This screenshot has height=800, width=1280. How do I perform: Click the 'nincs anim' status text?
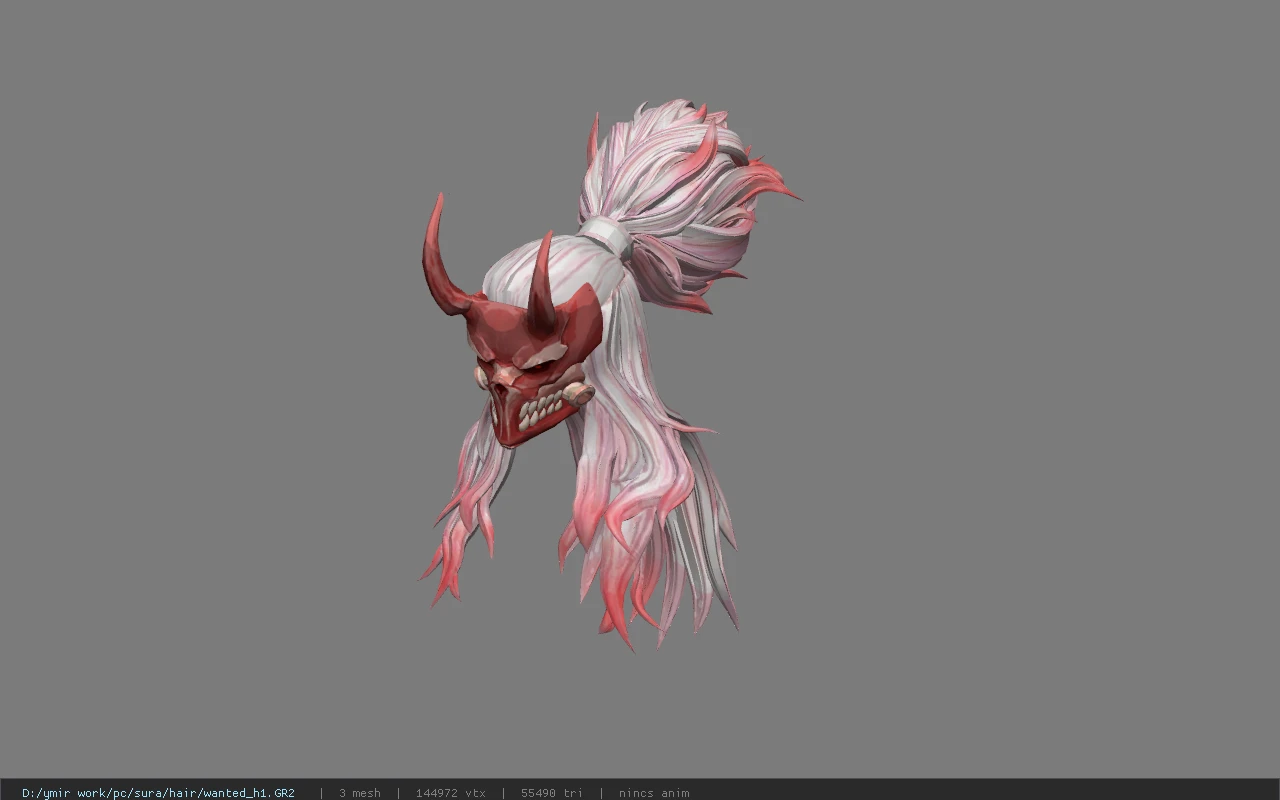click(654, 793)
